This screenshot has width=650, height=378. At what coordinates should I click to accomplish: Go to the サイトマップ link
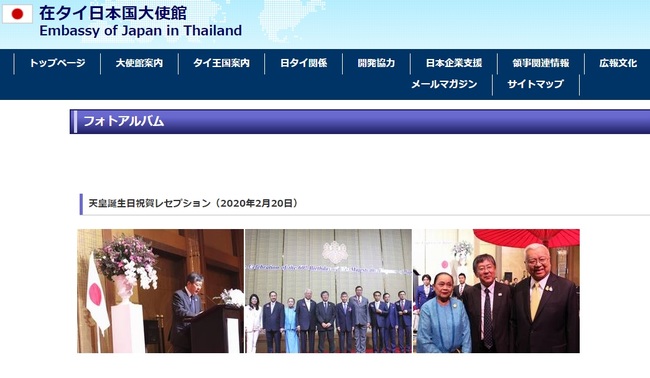(x=536, y=84)
